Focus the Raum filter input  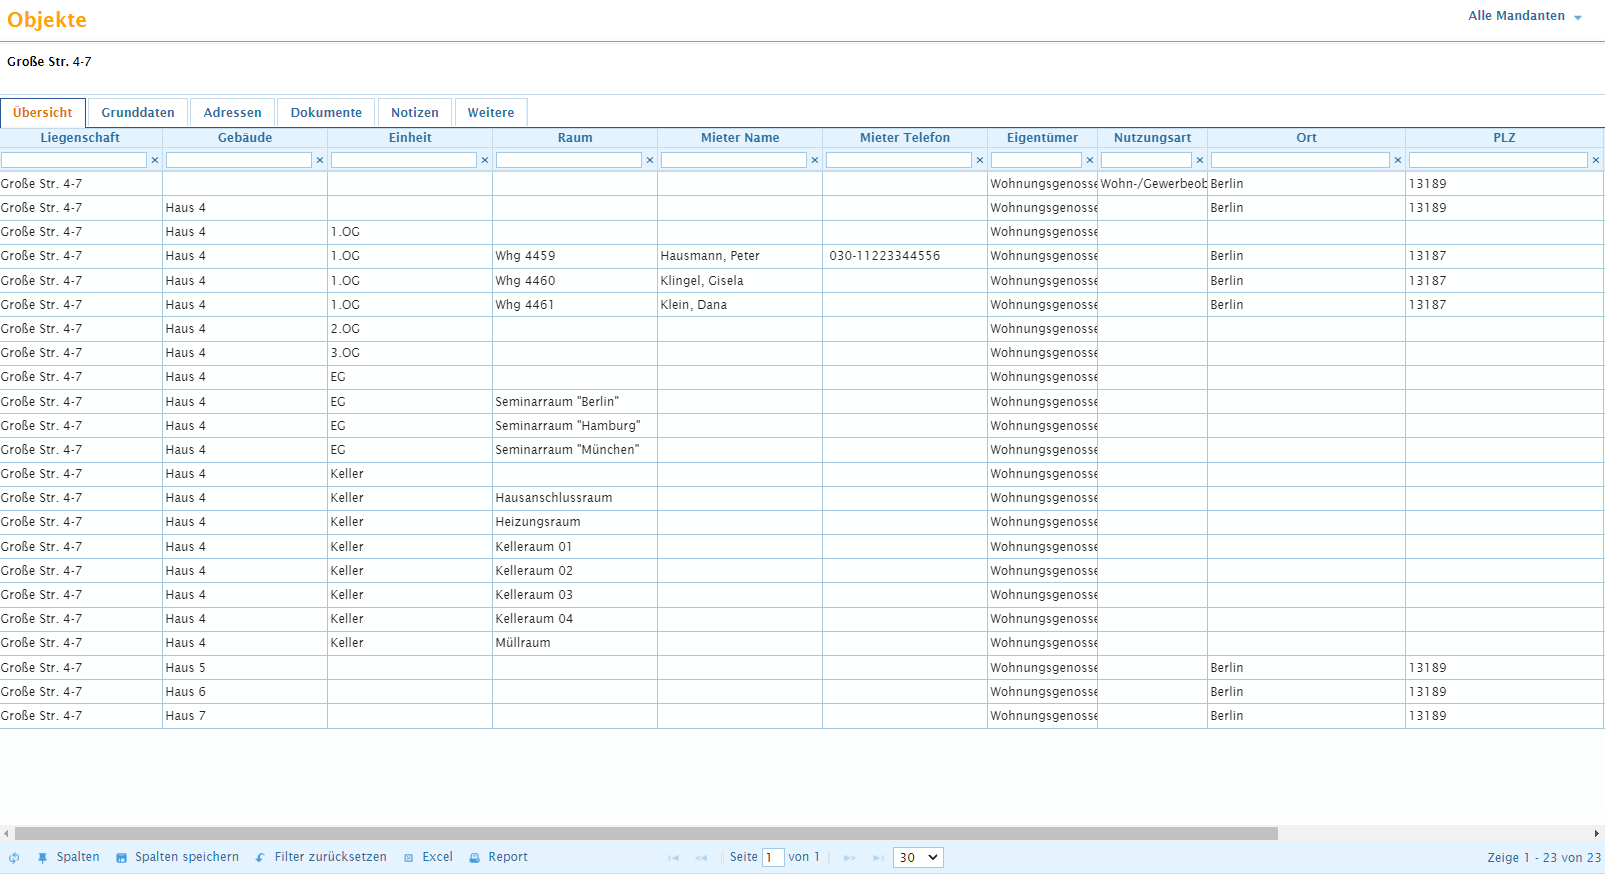(569, 160)
